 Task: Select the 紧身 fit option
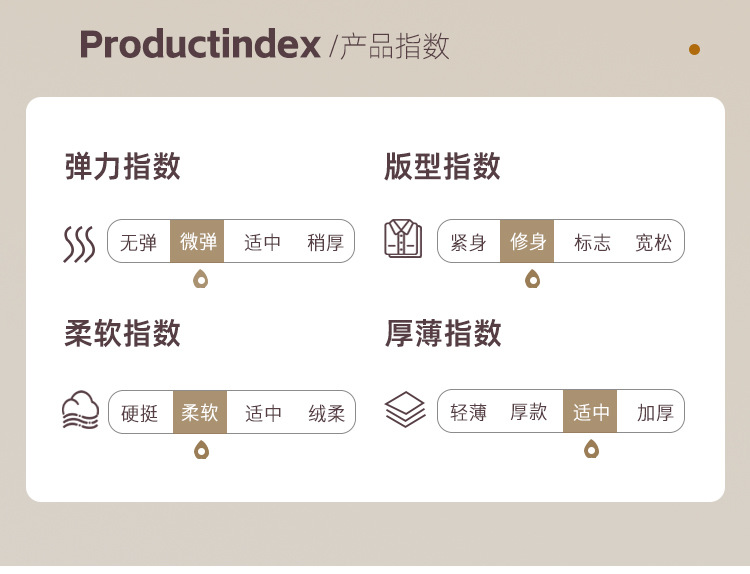coord(468,242)
